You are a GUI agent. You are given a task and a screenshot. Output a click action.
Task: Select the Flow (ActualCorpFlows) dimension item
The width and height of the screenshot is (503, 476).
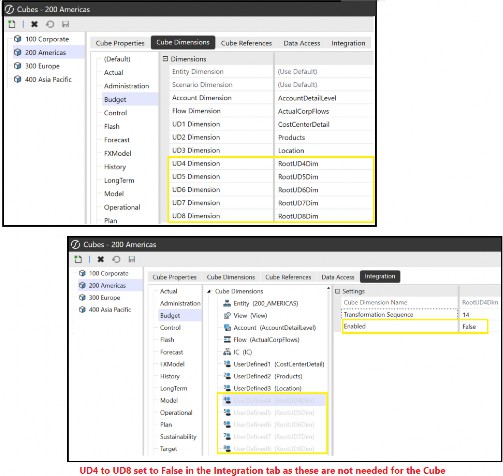[x=266, y=340]
